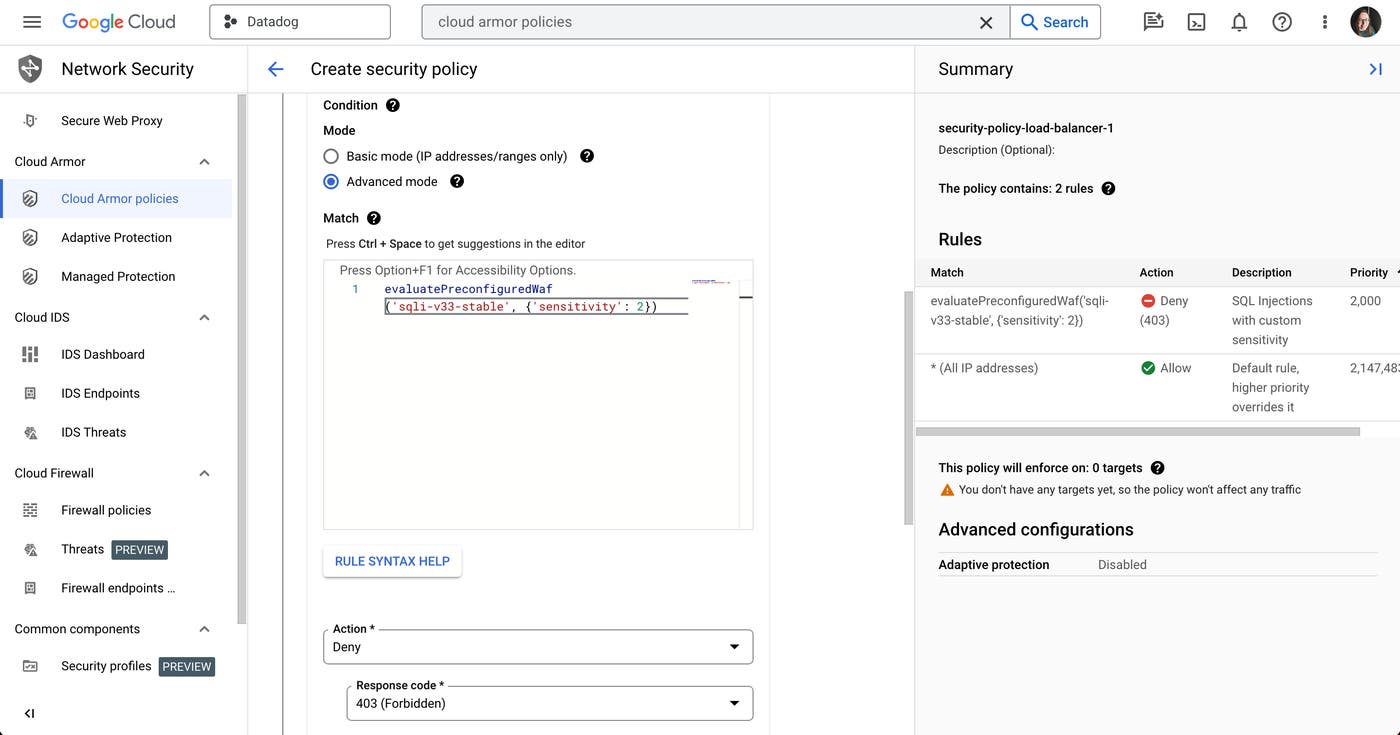Show help for Basic mode option

point(587,156)
